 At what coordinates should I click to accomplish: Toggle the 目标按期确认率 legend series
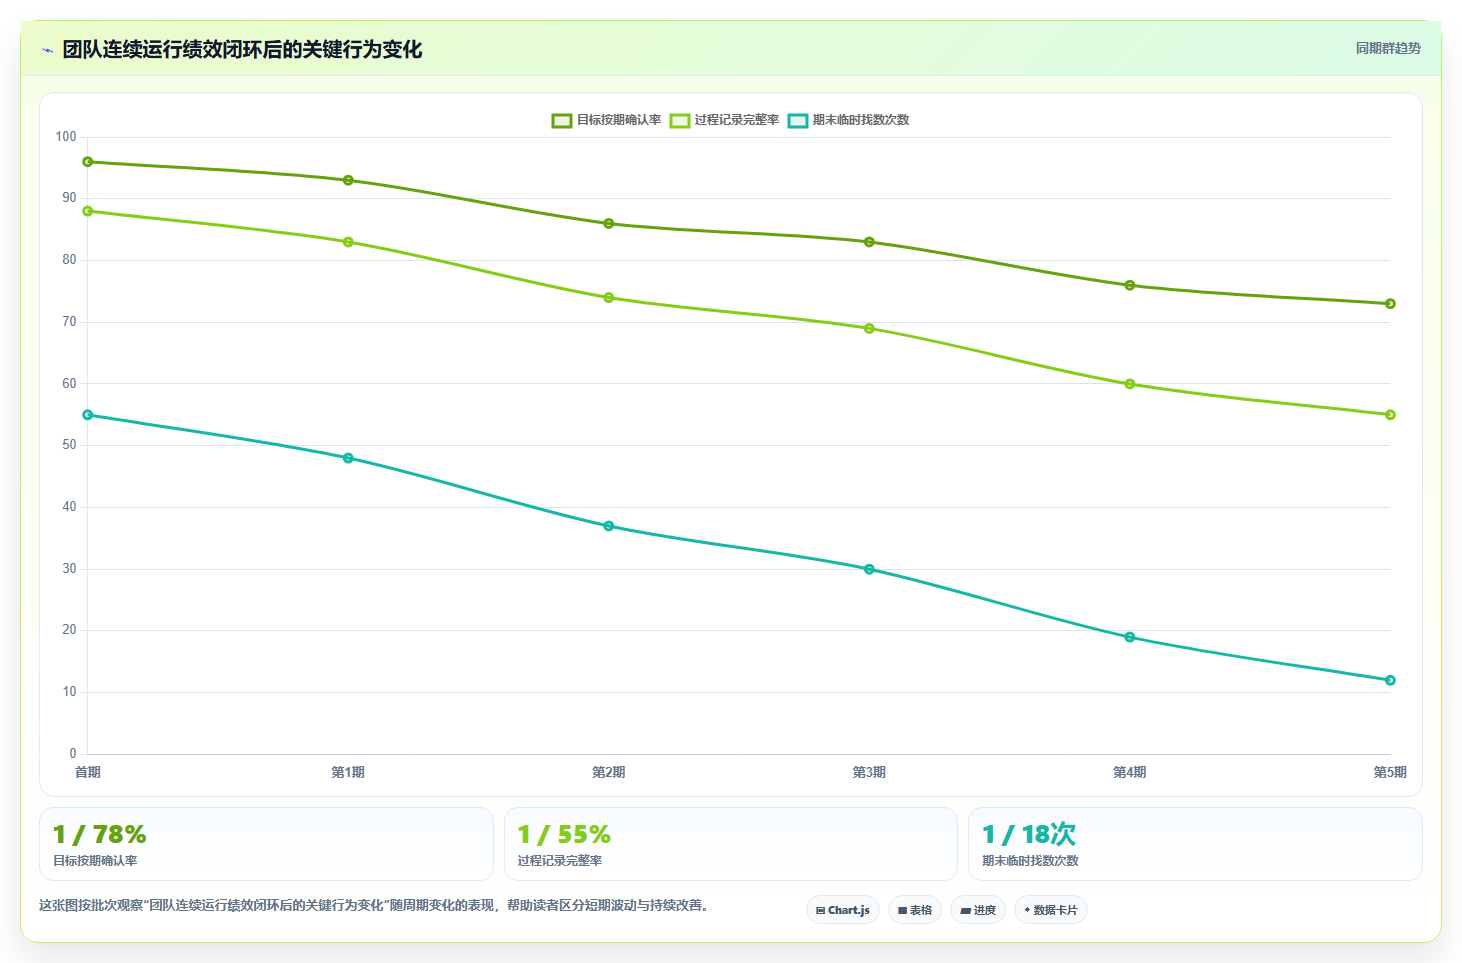point(606,120)
